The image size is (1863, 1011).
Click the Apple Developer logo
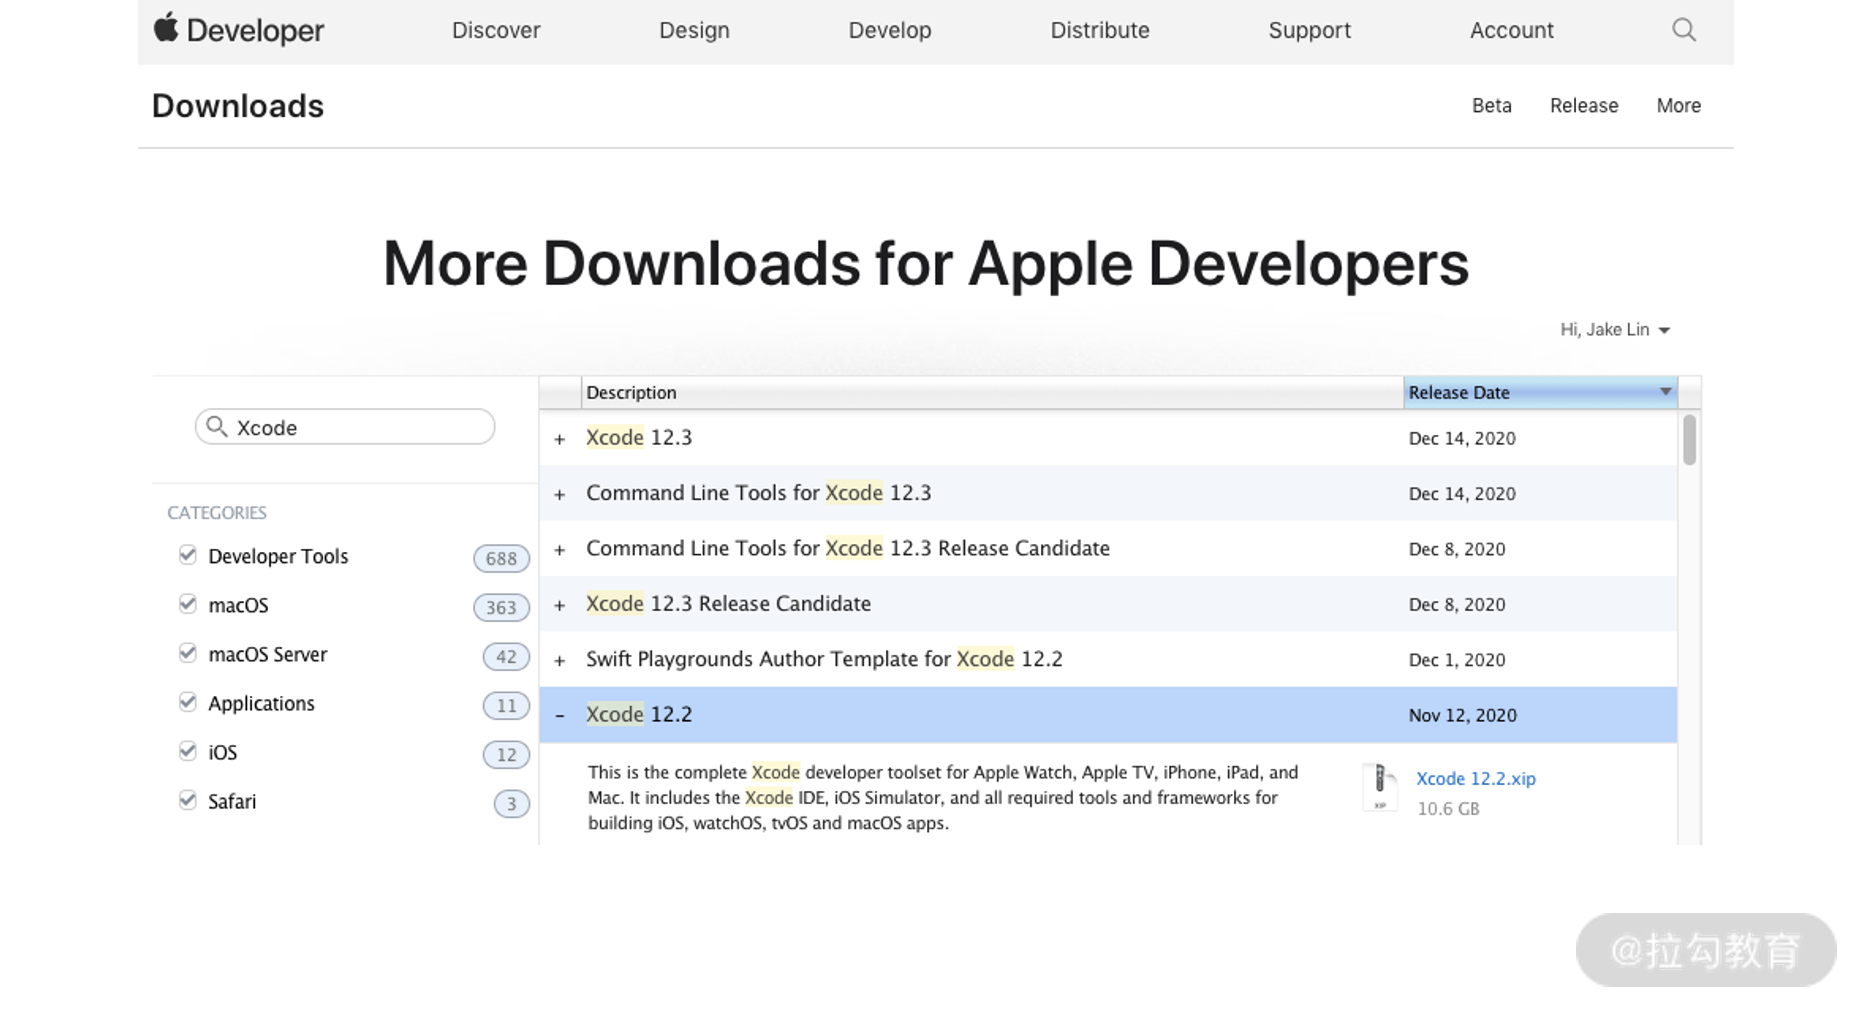tap(238, 30)
